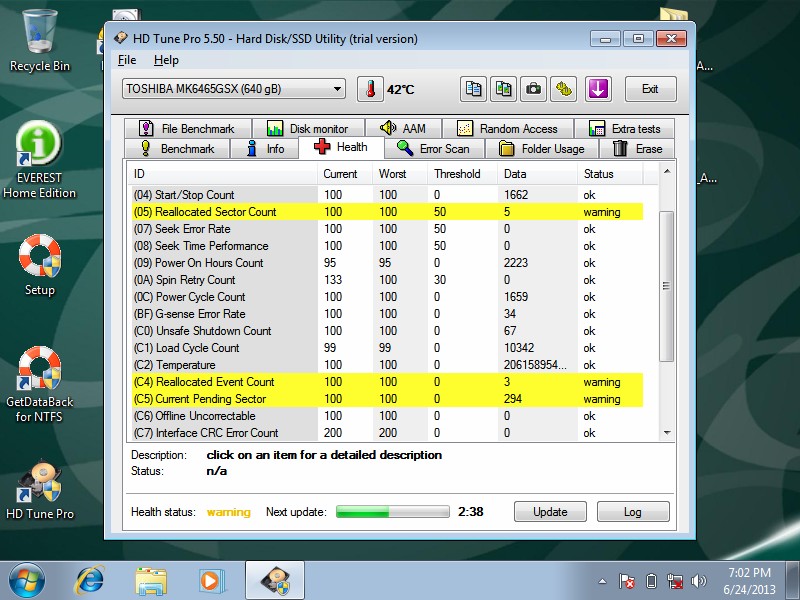This screenshot has width=800, height=600.
Task: Click the battery power tray icon
Action: [651, 581]
